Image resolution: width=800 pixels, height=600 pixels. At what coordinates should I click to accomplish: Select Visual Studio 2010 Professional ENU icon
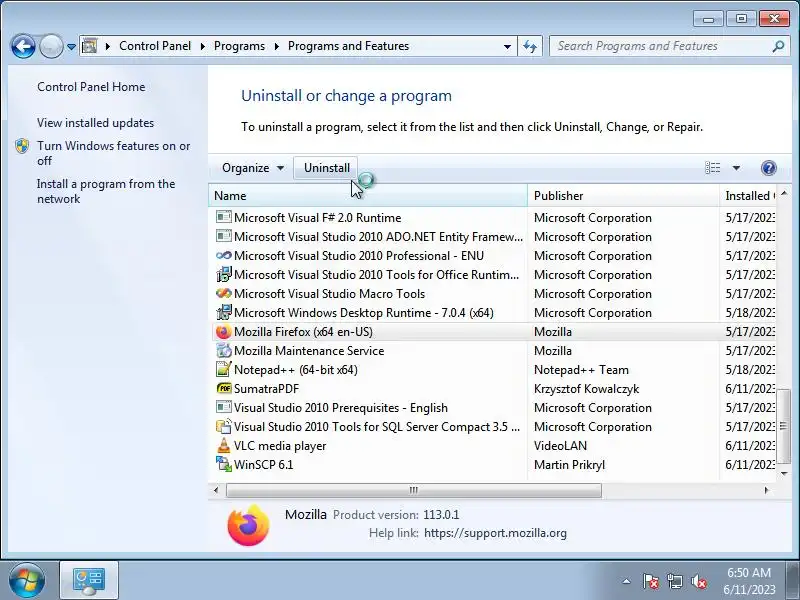[223, 256]
